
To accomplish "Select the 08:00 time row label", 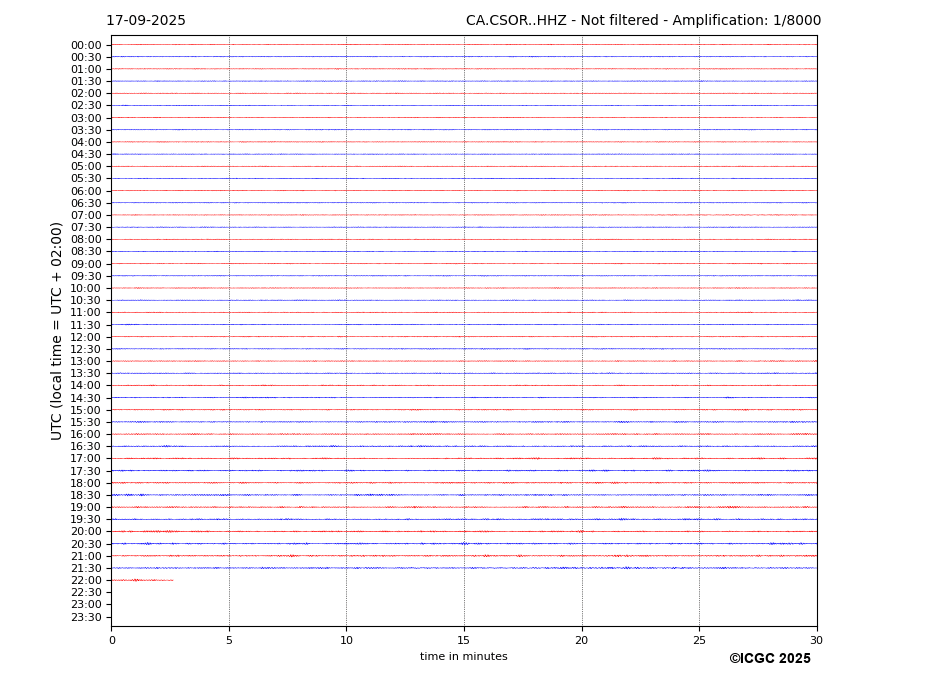I will pyautogui.click(x=86, y=240).
